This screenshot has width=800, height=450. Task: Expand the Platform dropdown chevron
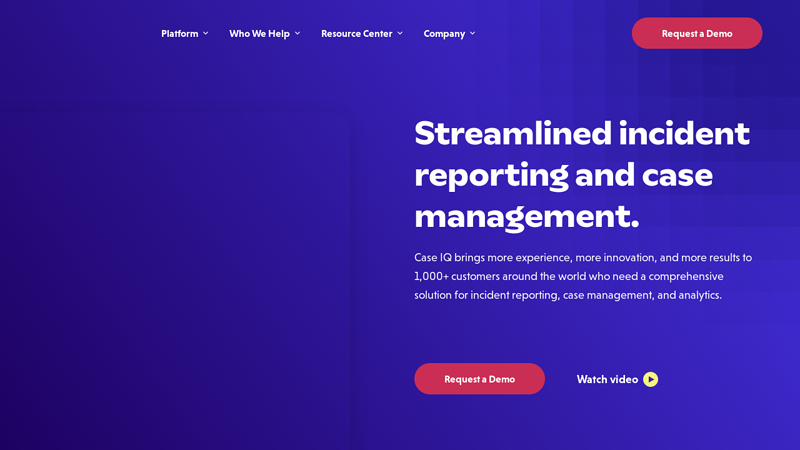[x=206, y=34]
